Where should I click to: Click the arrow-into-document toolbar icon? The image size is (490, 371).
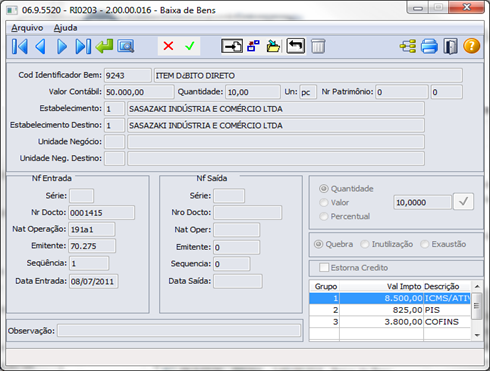pyautogui.click(x=232, y=46)
